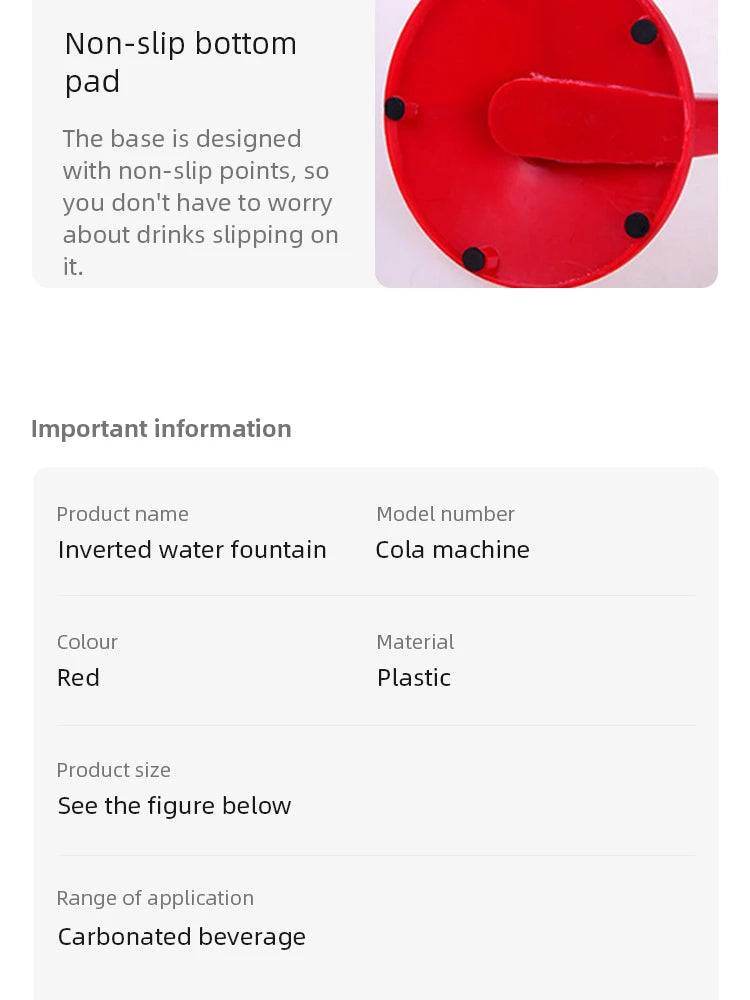Click "See the figure below" text

point(174,805)
